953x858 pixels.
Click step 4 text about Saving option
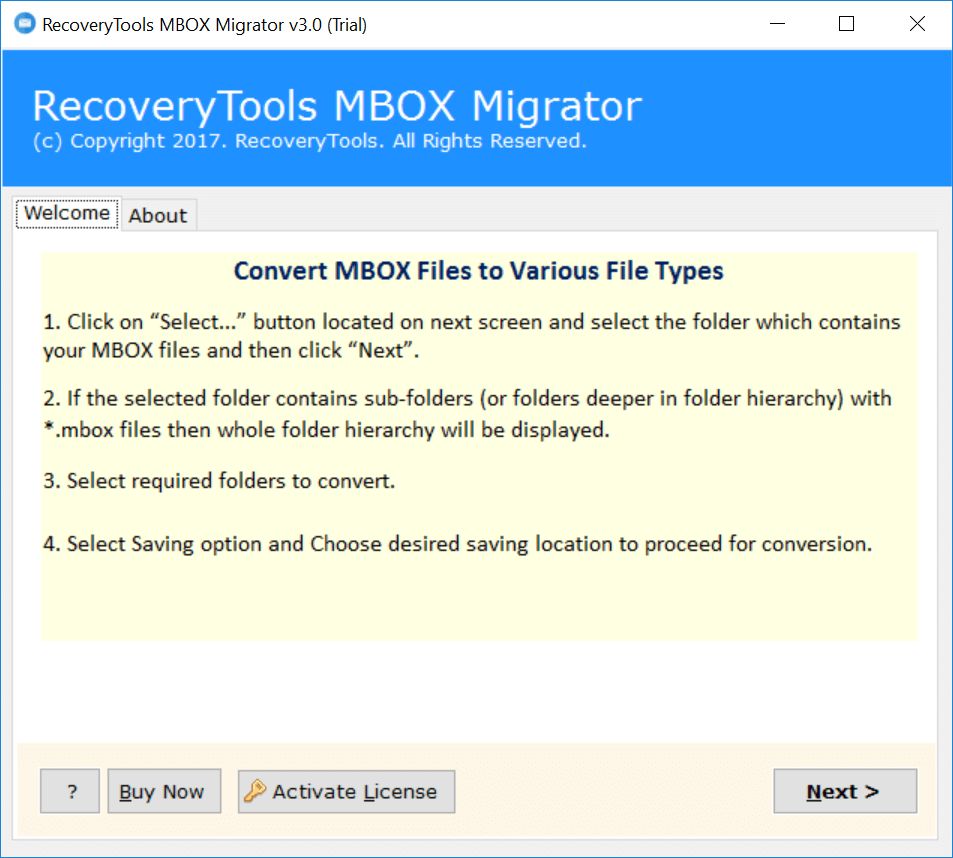[457, 544]
